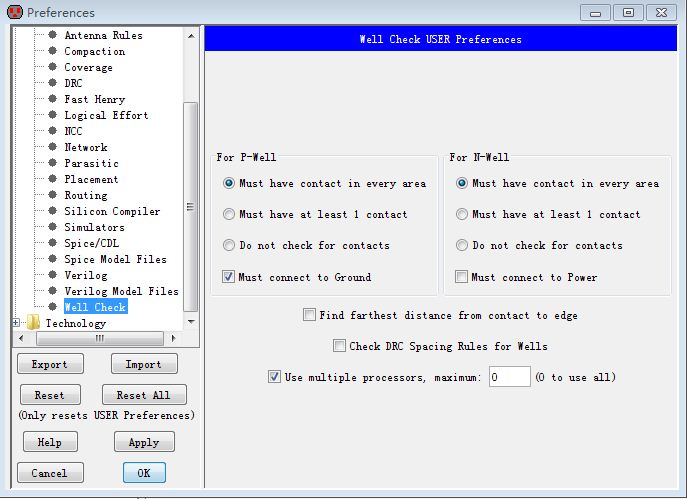Click the tree horizontal scrollbar thumb

coord(100,338)
